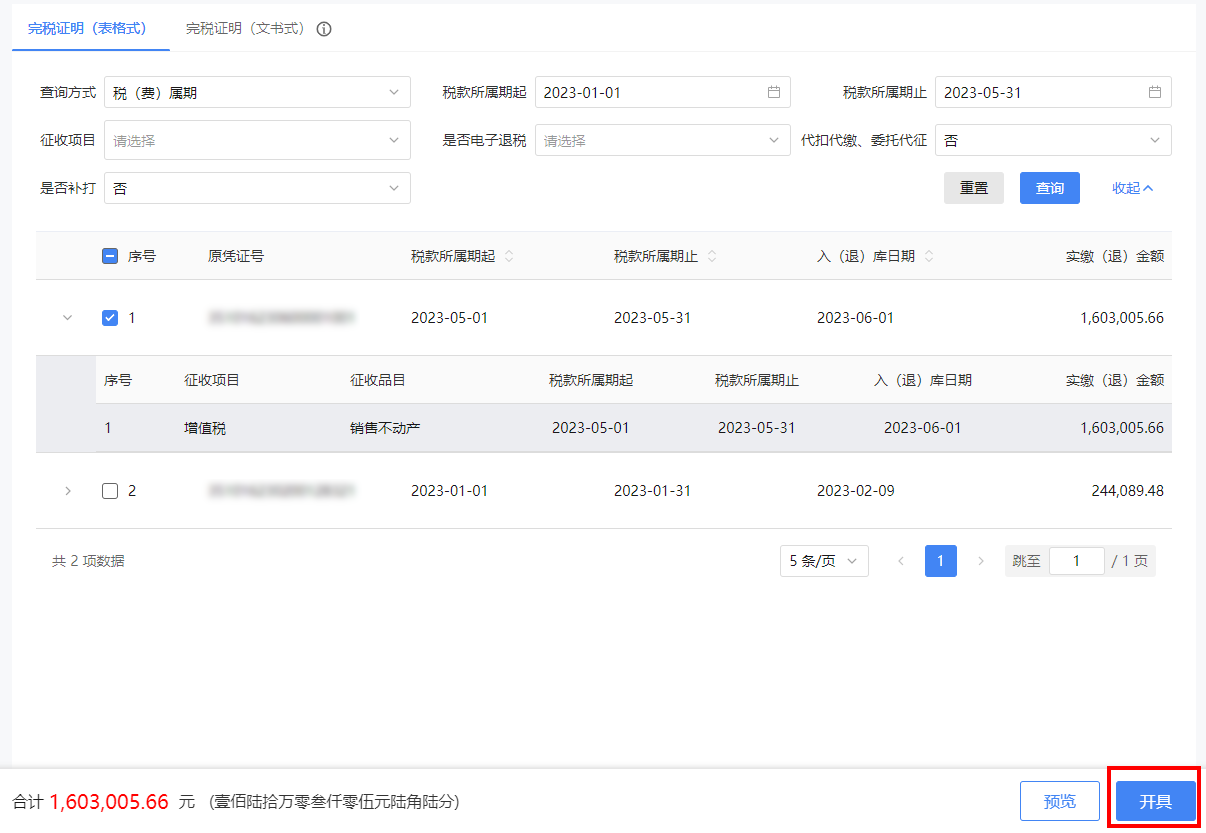Check the checkbox for row 2
Image resolution: width=1206 pixels, height=833 pixels.
pos(110,491)
